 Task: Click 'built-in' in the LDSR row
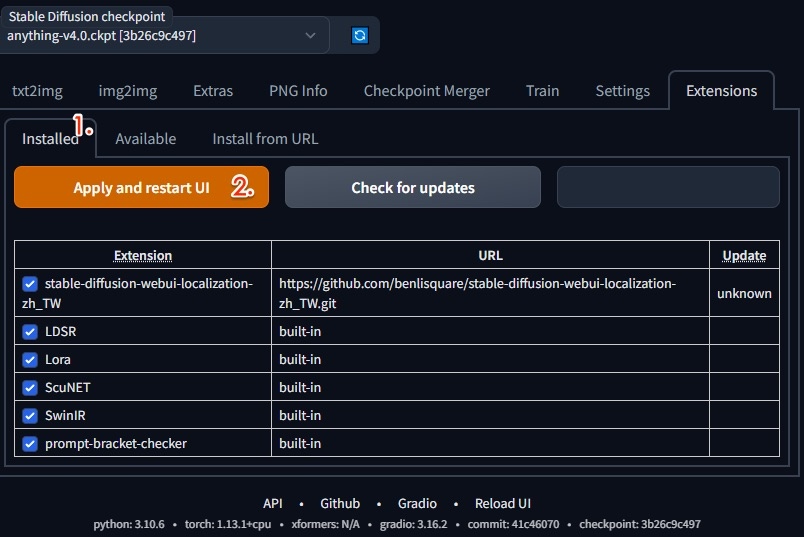300,331
